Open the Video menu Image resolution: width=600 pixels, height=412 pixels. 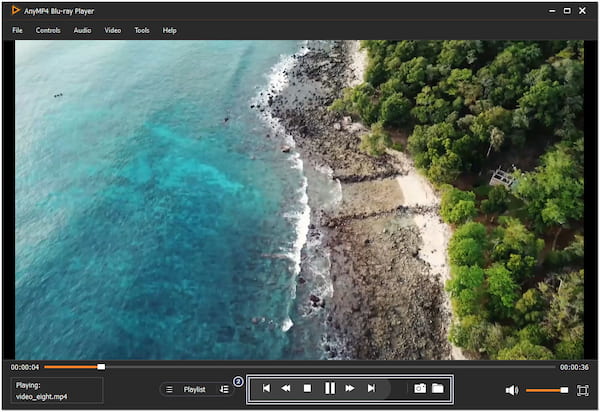[112, 30]
